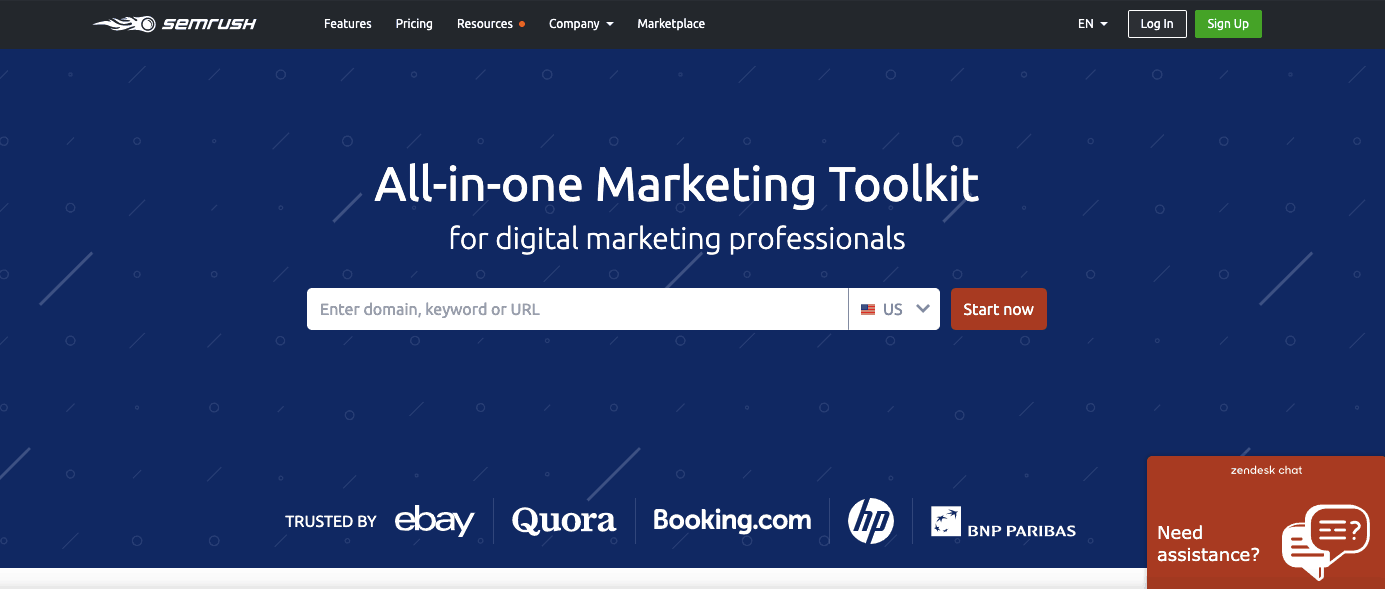
Task: Click the "All-in-one Marketing Toolkit" headline
Action: point(677,185)
